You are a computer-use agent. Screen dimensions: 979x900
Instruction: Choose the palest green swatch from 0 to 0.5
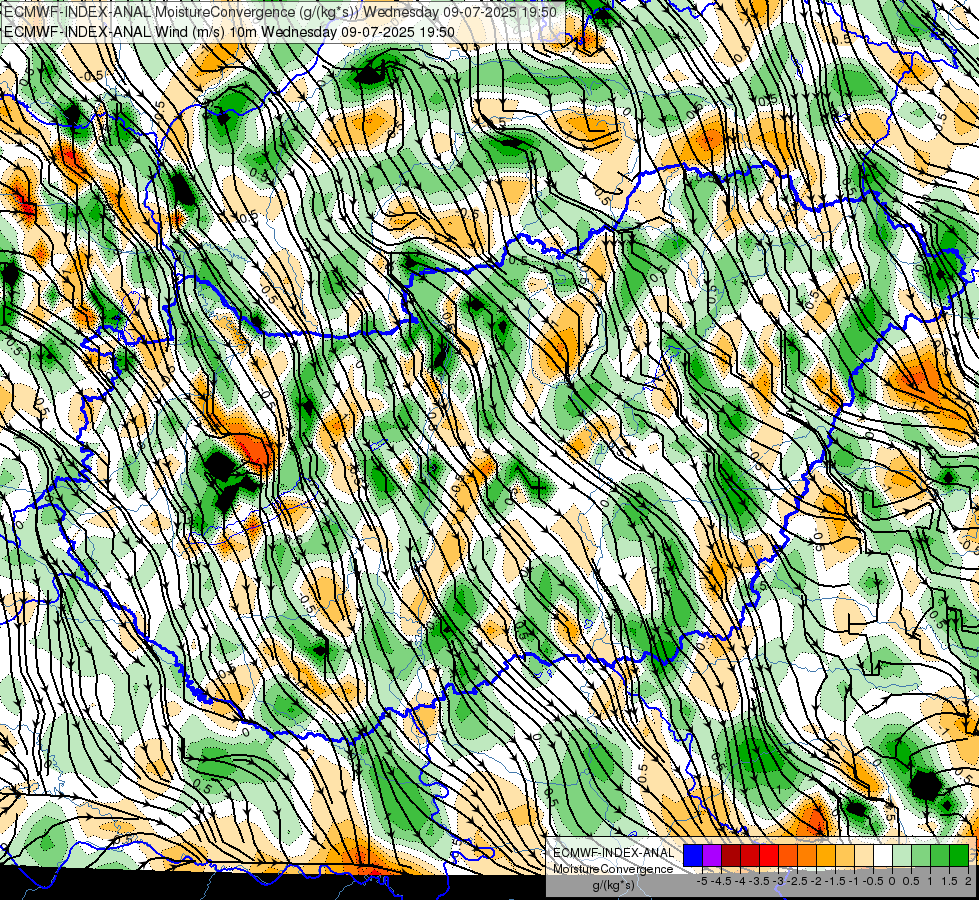902,856
